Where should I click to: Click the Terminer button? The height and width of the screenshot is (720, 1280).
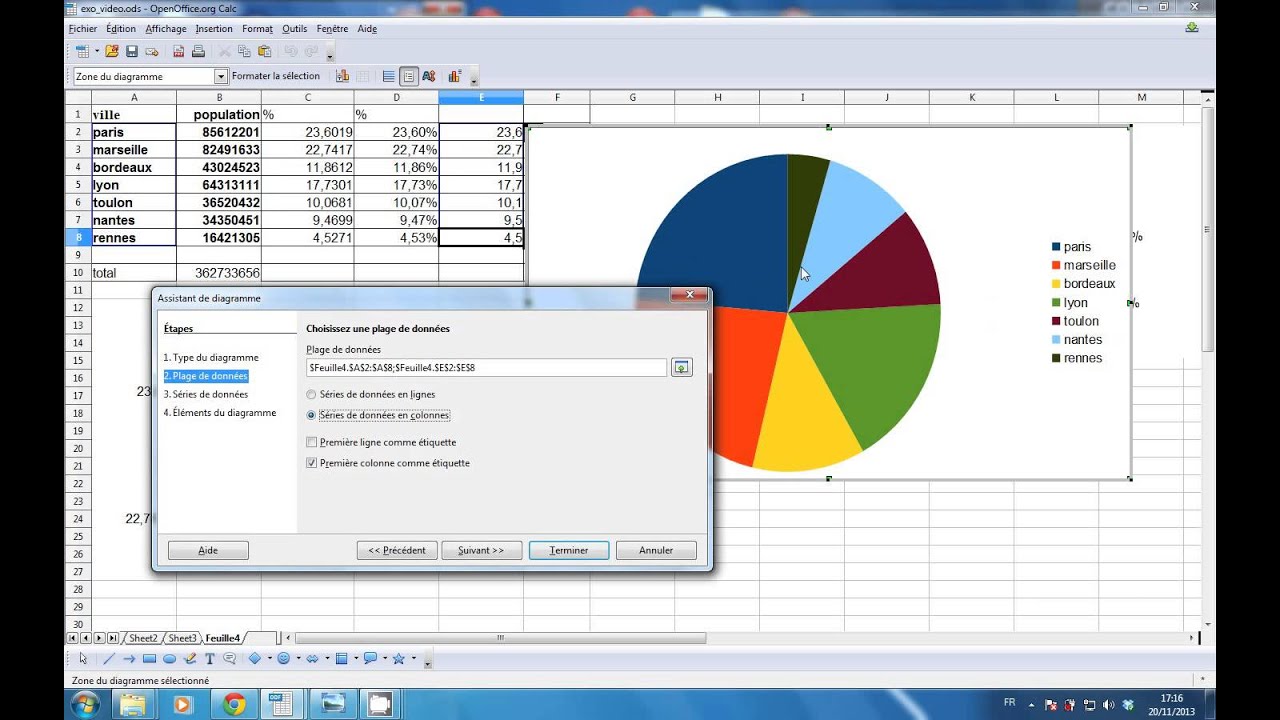click(x=569, y=550)
